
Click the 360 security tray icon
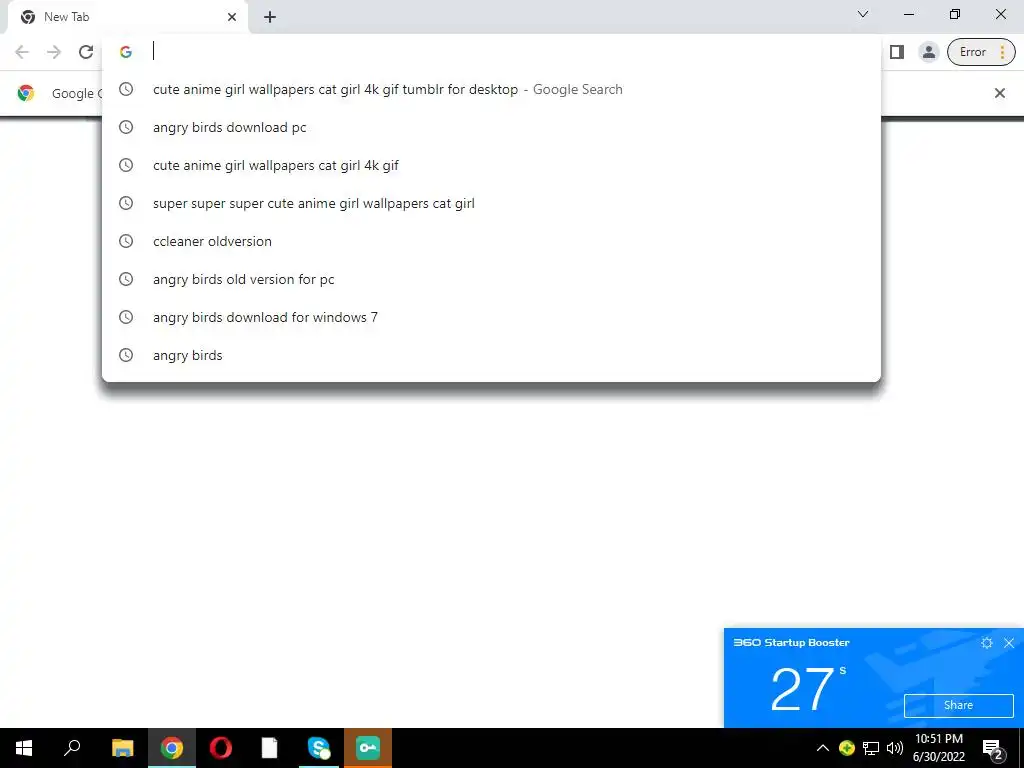pos(846,748)
